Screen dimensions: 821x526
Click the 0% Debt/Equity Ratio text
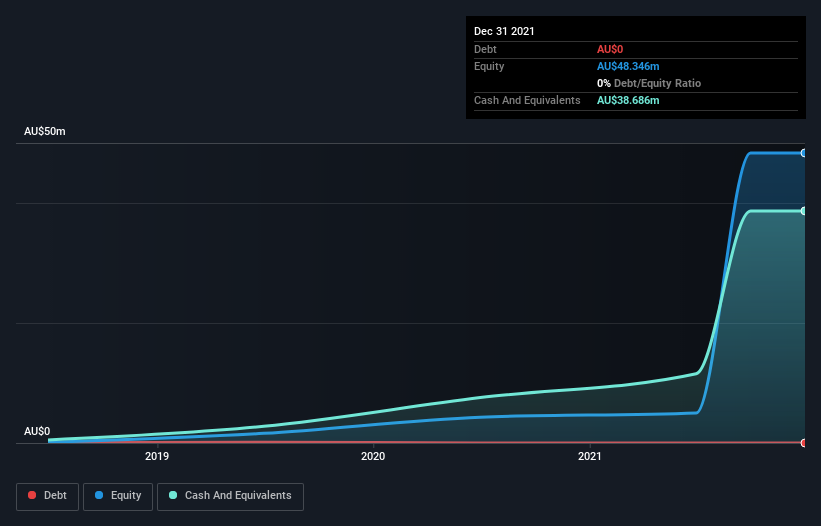click(x=649, y=83)
